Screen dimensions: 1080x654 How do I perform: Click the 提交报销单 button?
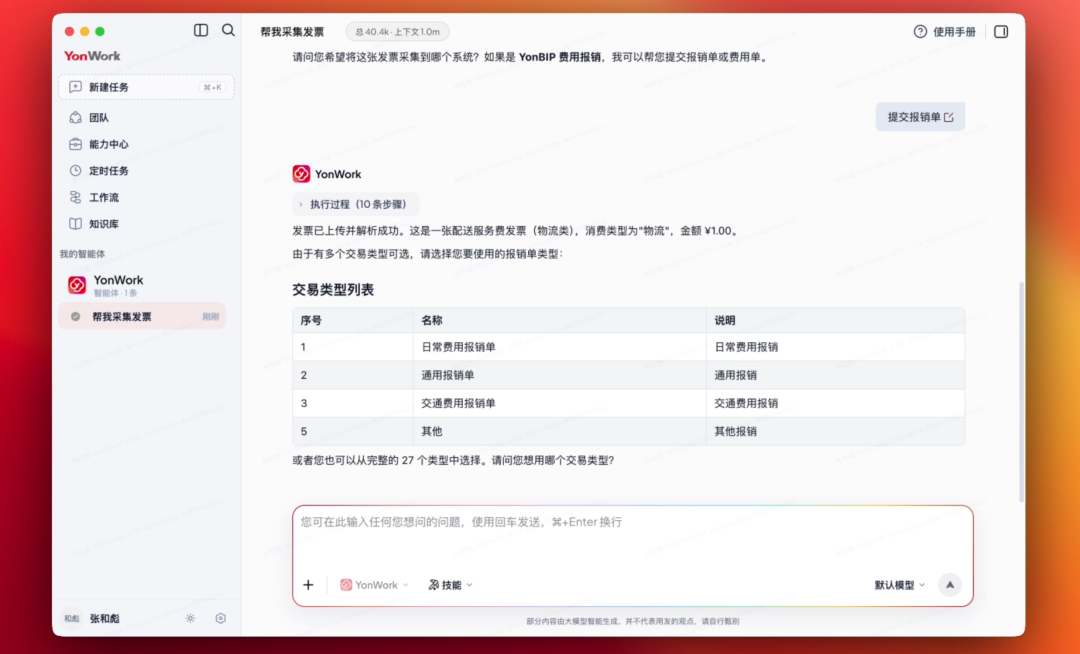coord(920,117)
